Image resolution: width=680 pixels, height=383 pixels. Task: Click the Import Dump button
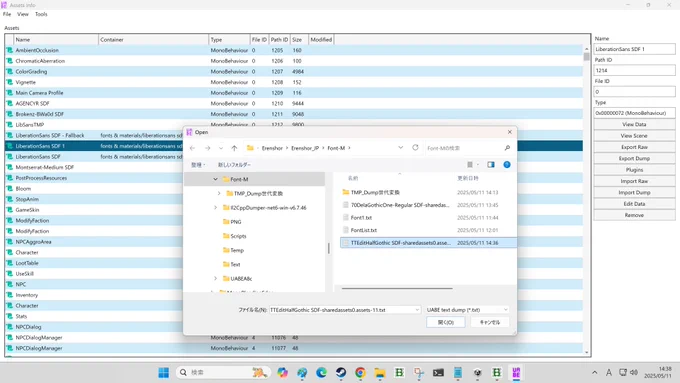pos(634,193)
